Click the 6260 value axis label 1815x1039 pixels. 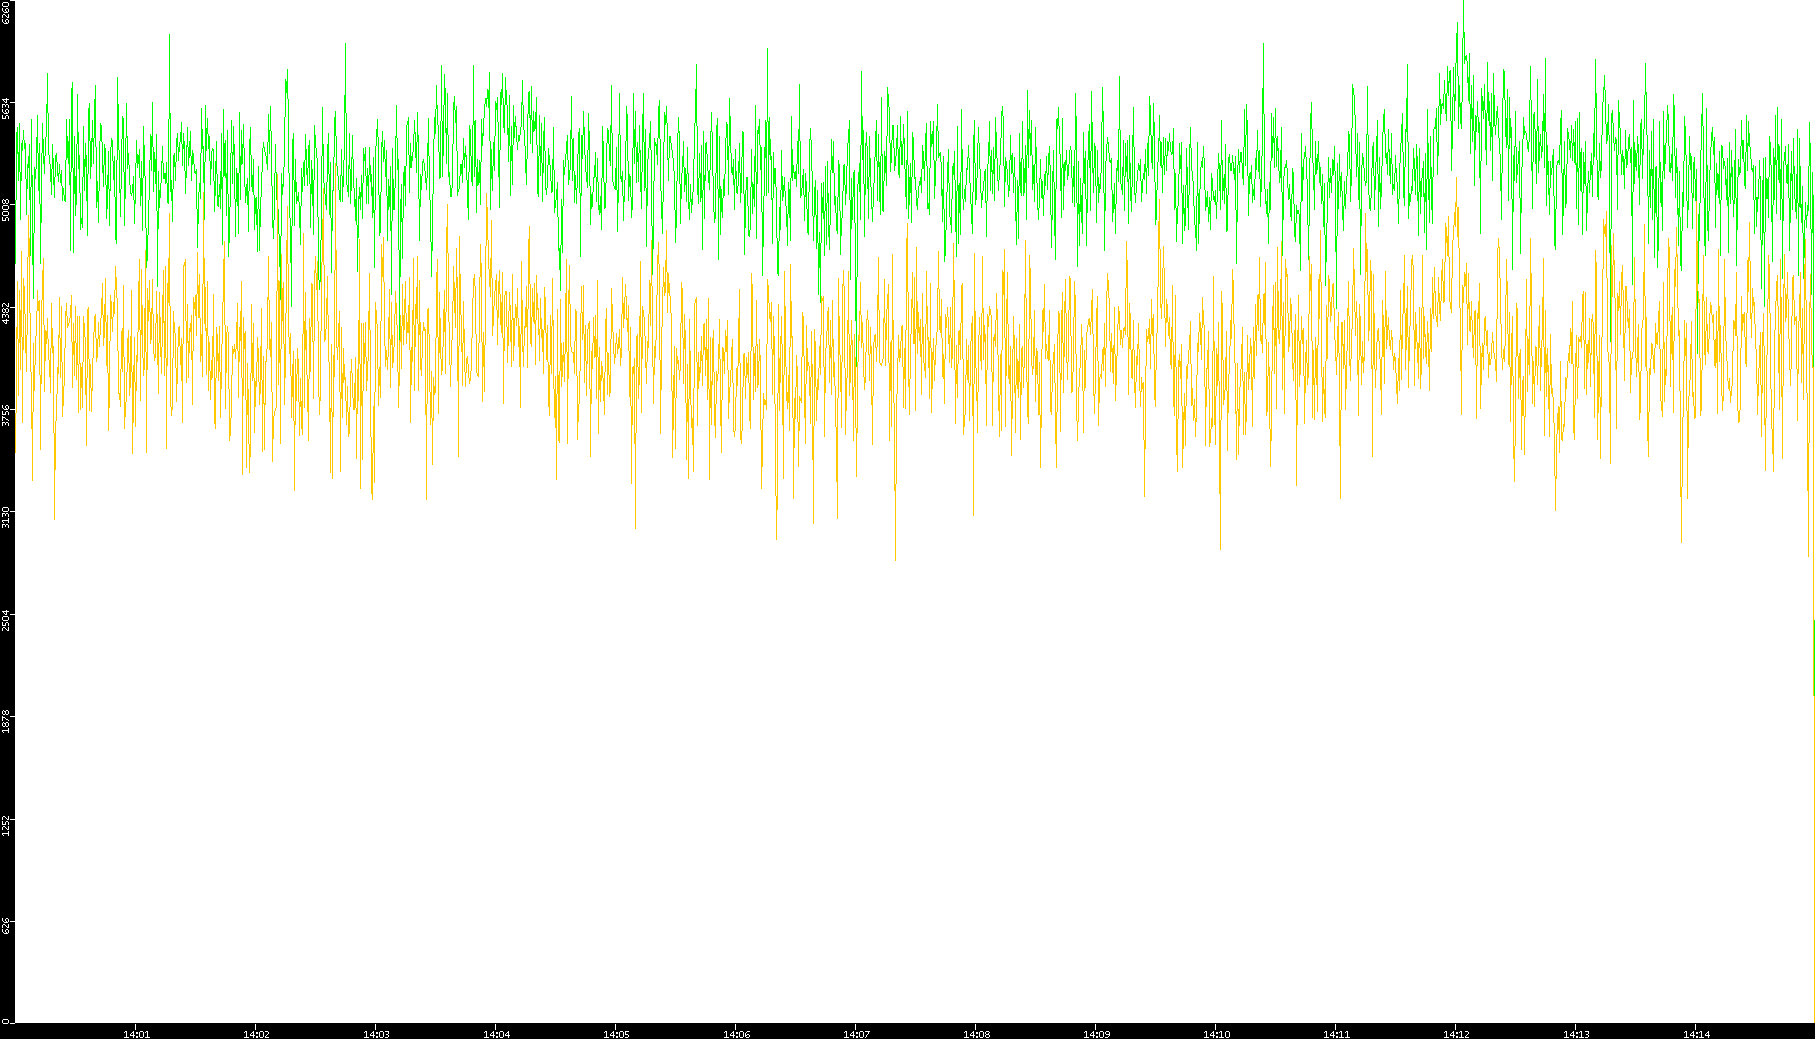click(7, 12)
